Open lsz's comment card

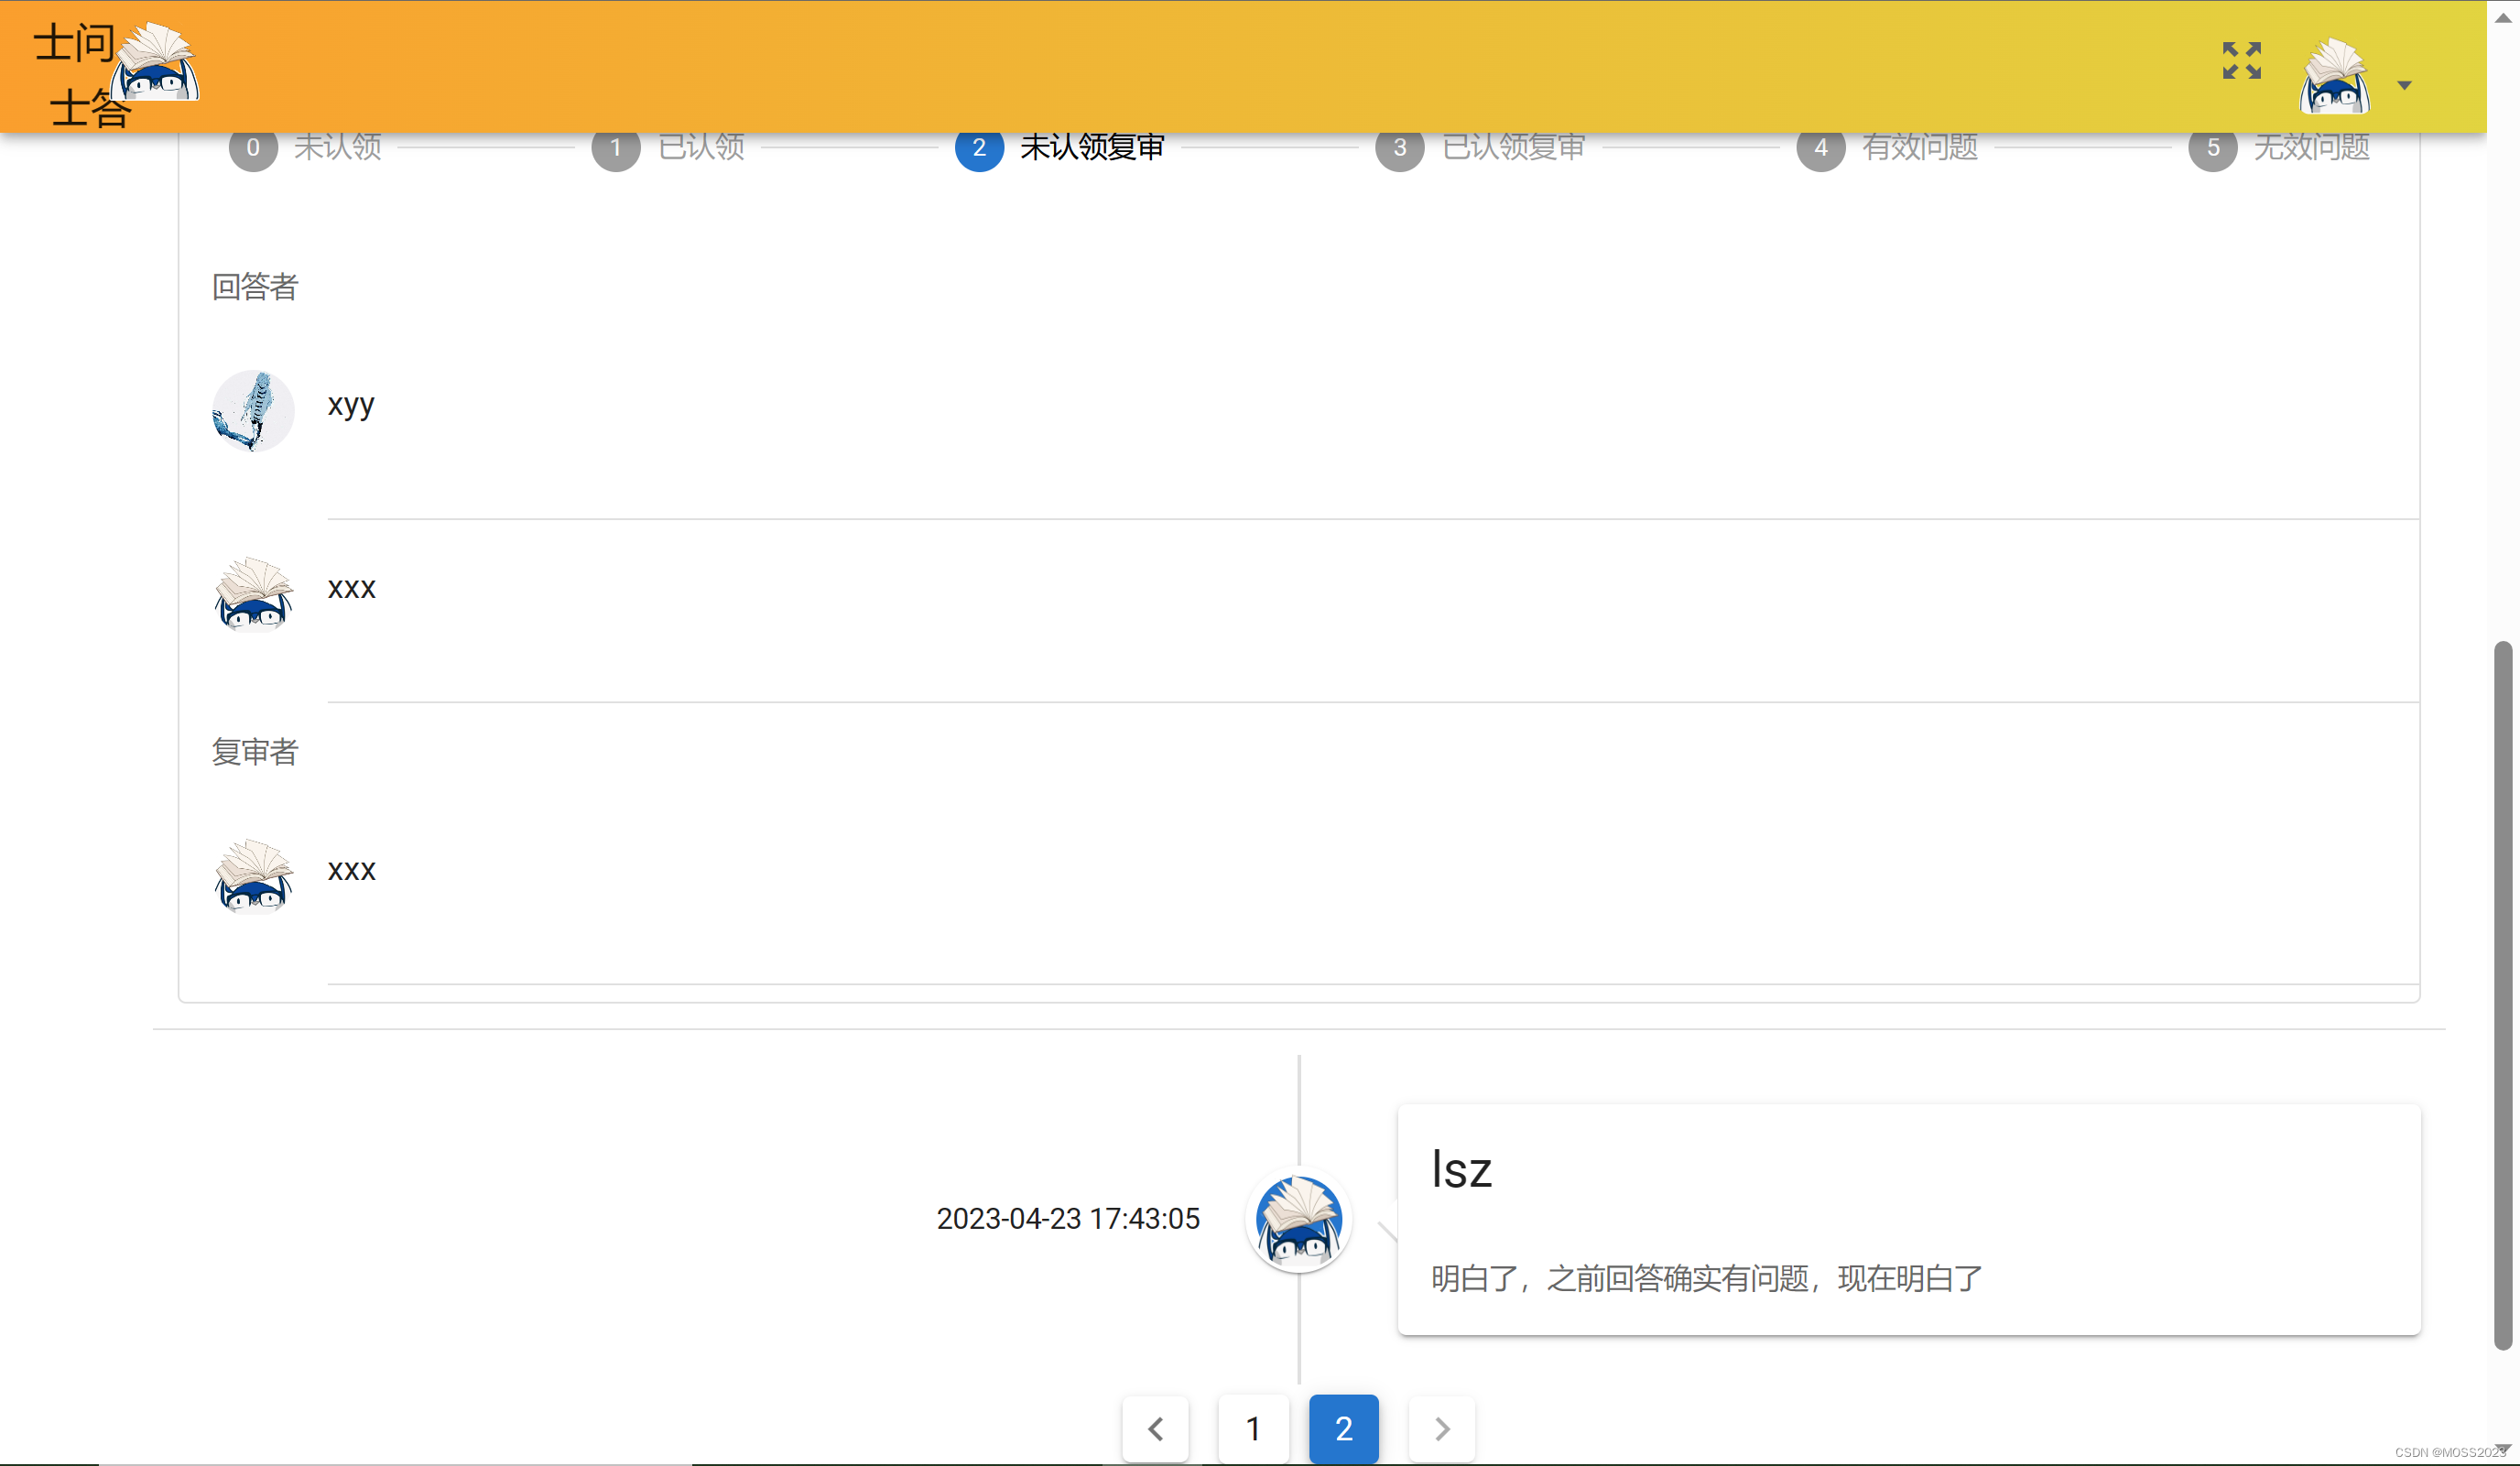1908,1220
